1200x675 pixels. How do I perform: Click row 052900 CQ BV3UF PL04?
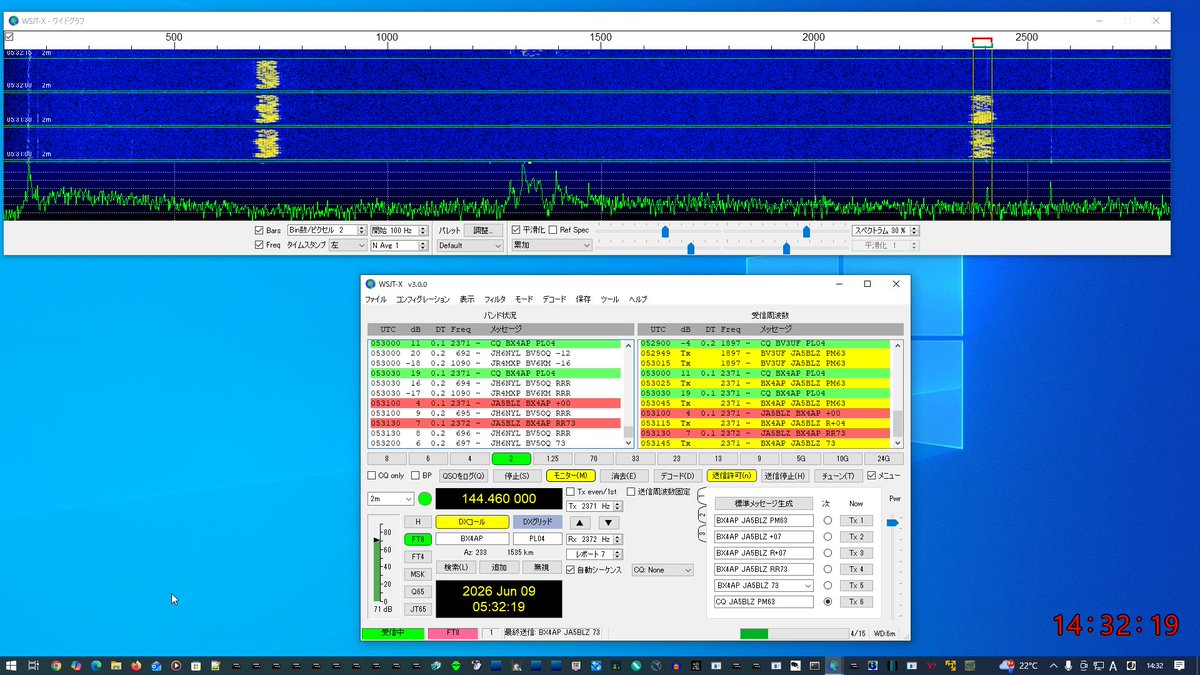765,344
